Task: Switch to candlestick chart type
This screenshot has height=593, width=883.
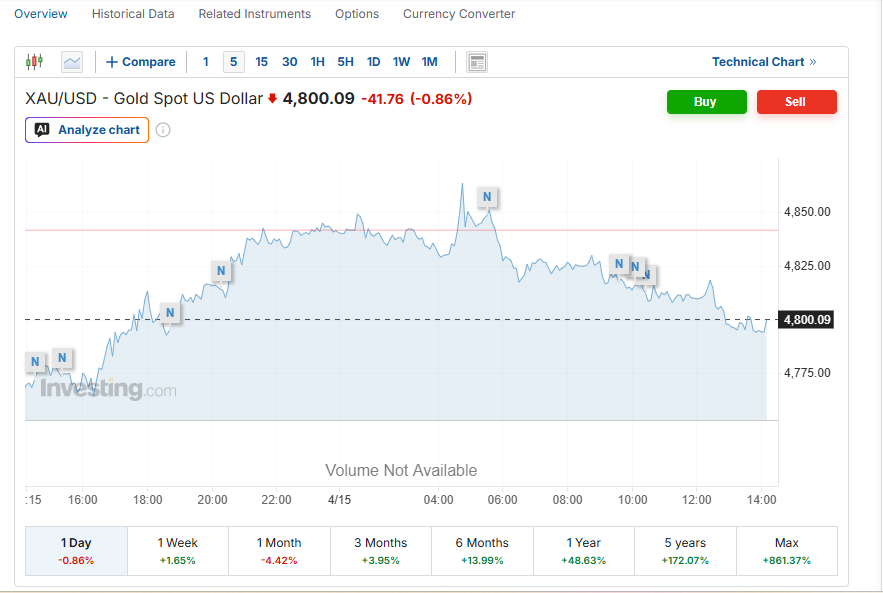Action: [35, 62]
